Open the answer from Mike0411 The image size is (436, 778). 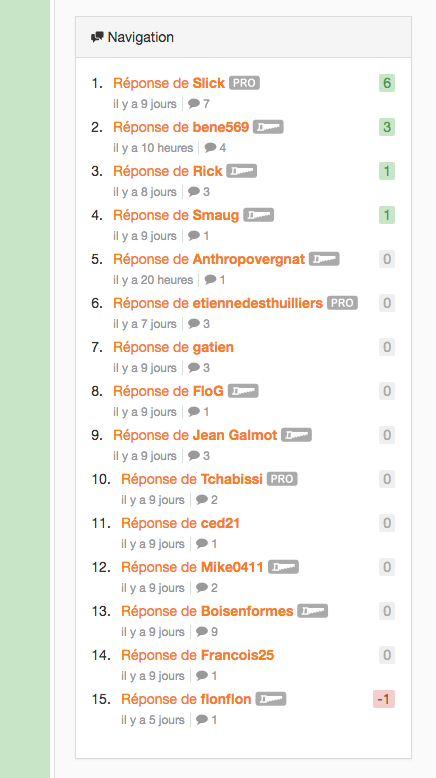[192, 567]
